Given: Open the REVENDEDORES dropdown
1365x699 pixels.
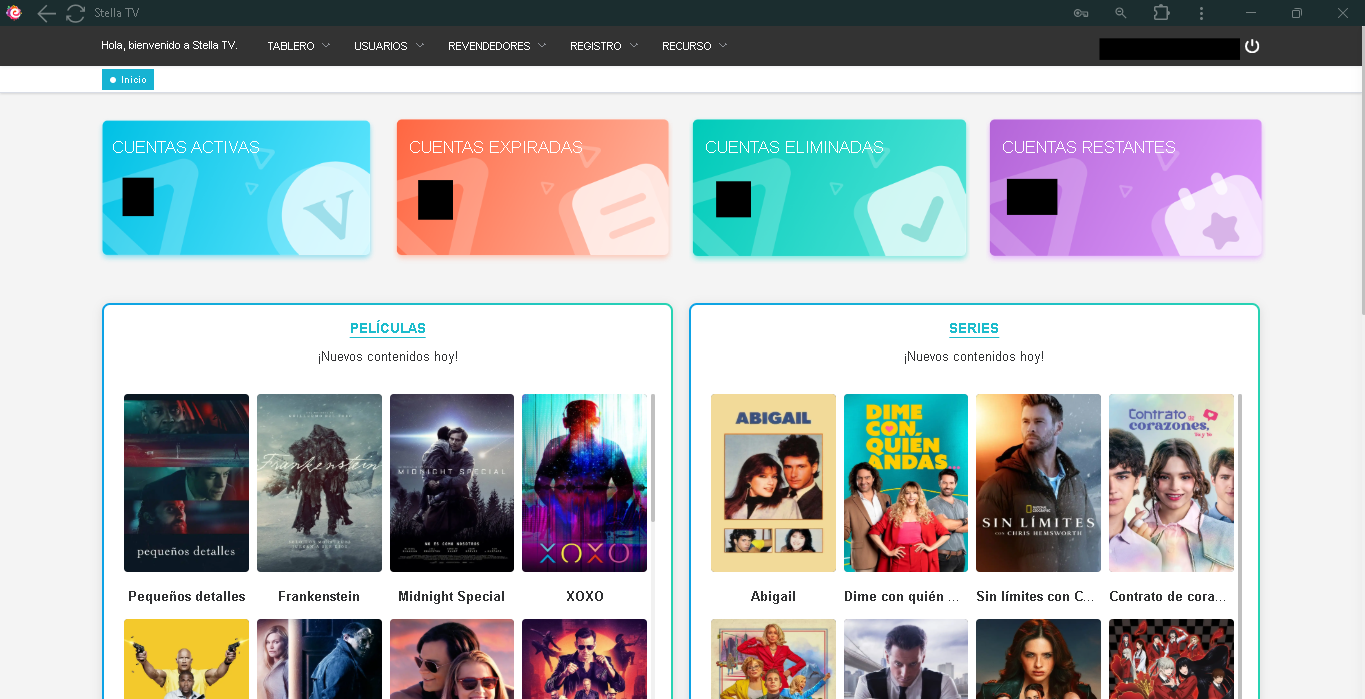Looking at the screenshot, I should pos(496,46).
